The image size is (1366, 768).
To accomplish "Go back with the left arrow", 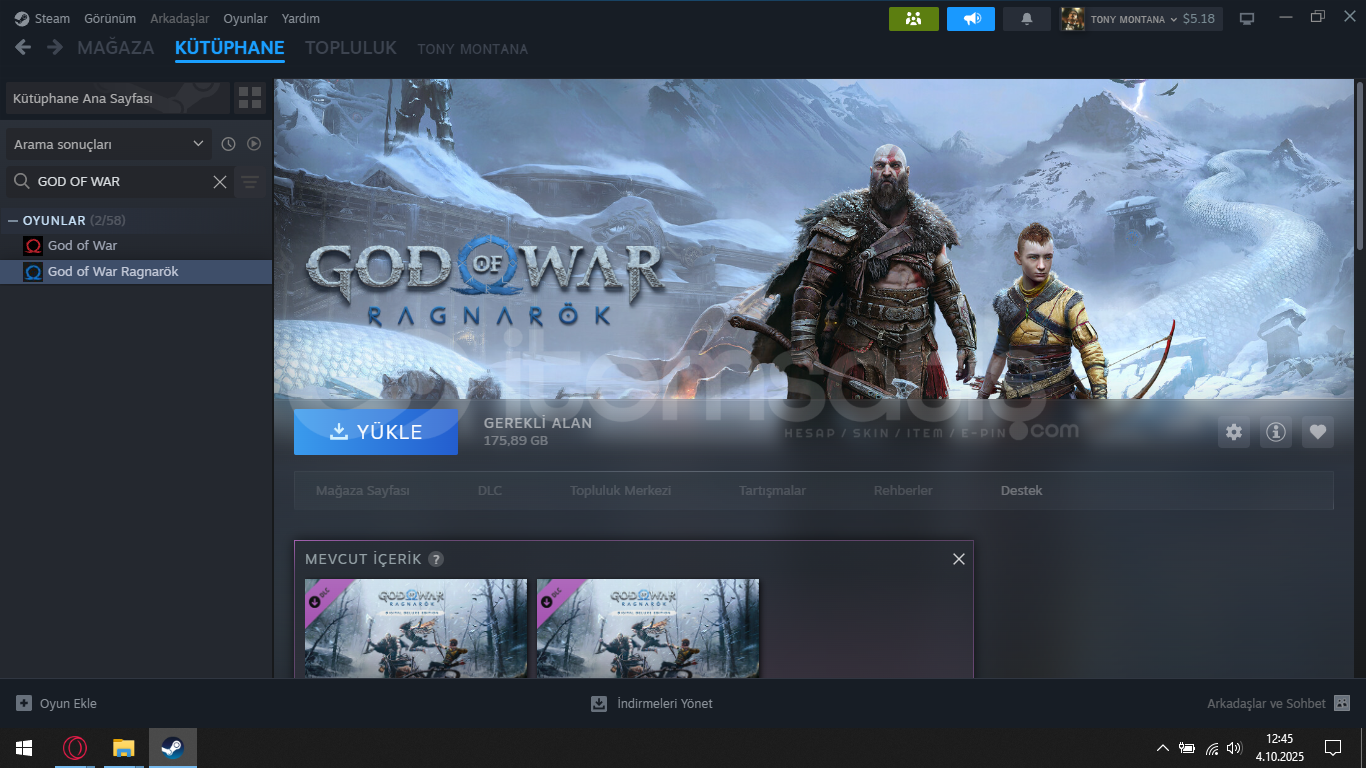I will (23, 47).
